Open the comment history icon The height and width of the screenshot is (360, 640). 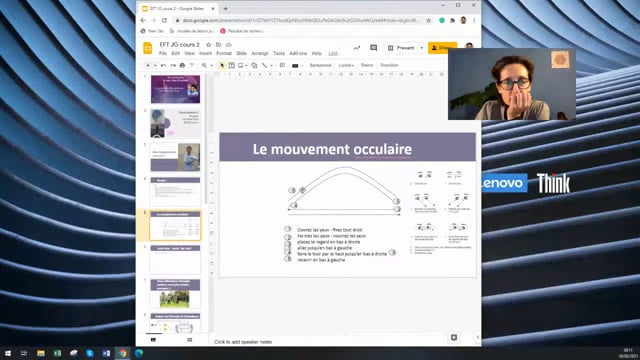pyautogui.click(x=373, y=48)
